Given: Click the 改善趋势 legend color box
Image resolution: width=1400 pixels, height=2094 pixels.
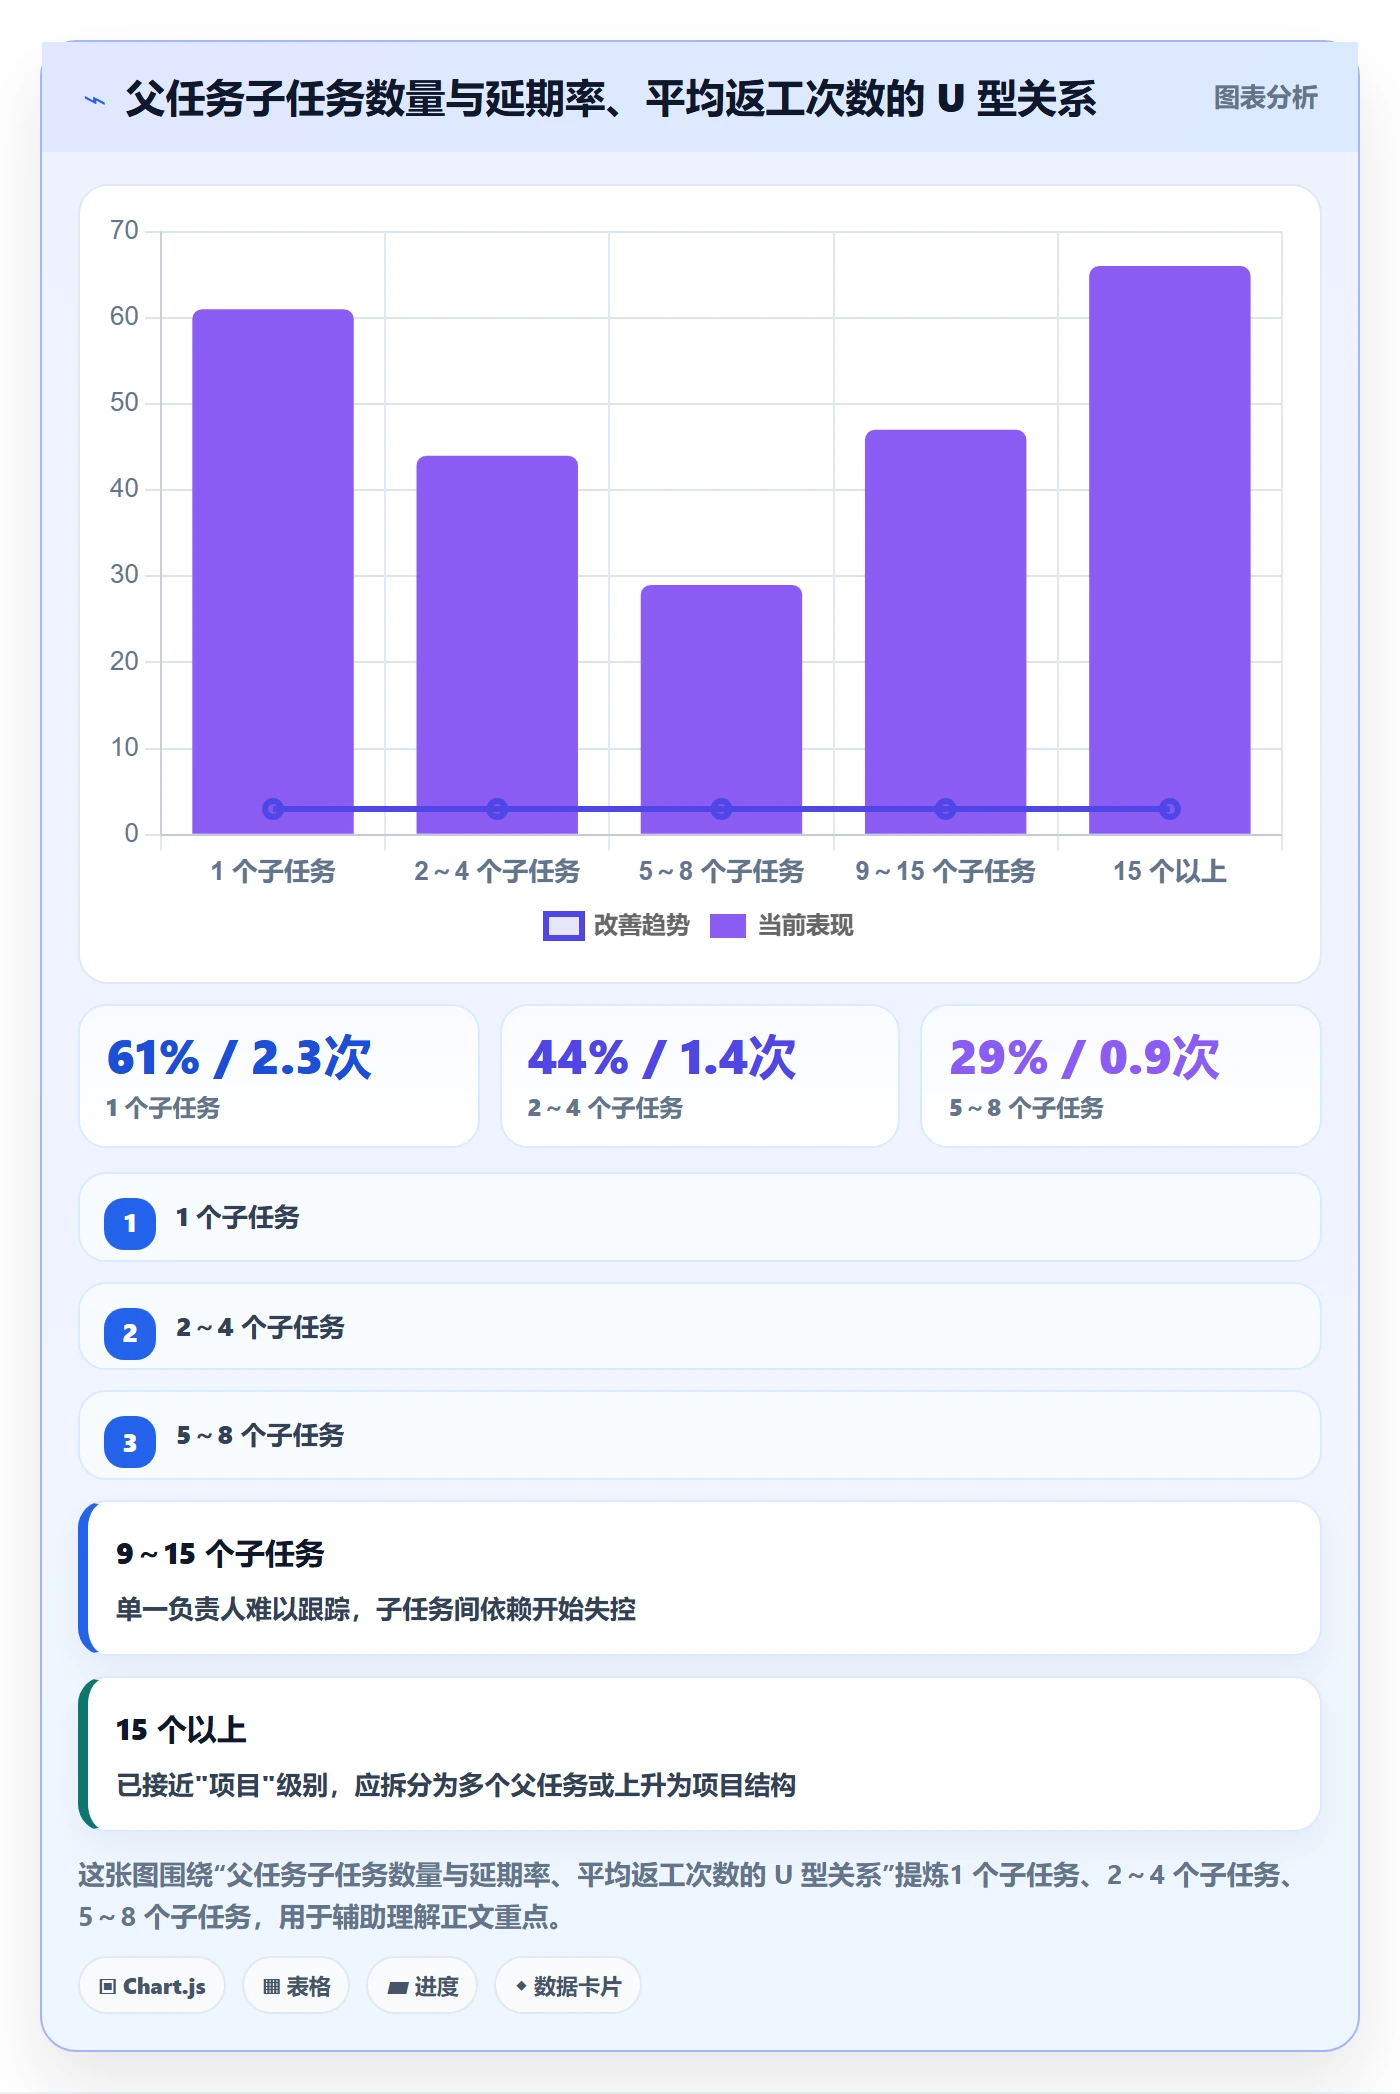Looking at the screenshot, I should 563,926.
